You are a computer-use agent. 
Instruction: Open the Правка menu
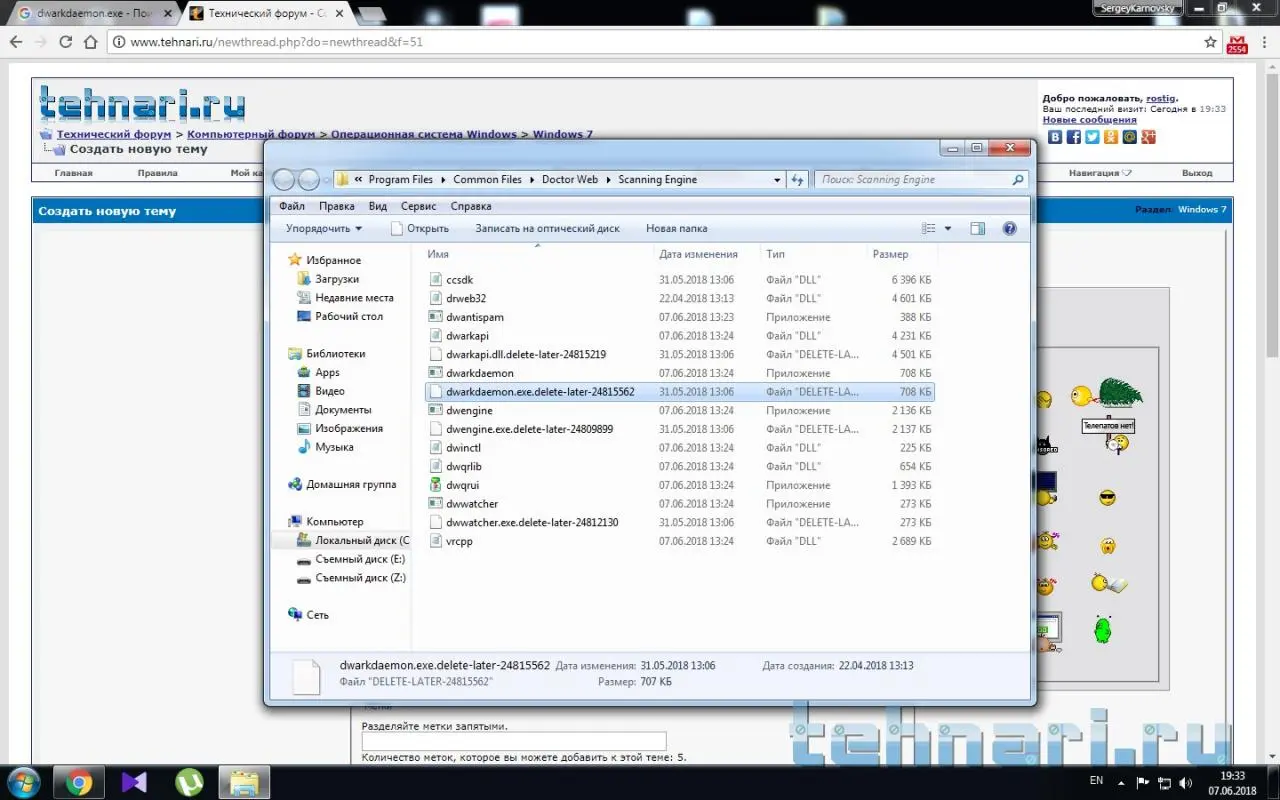point(337,206)
